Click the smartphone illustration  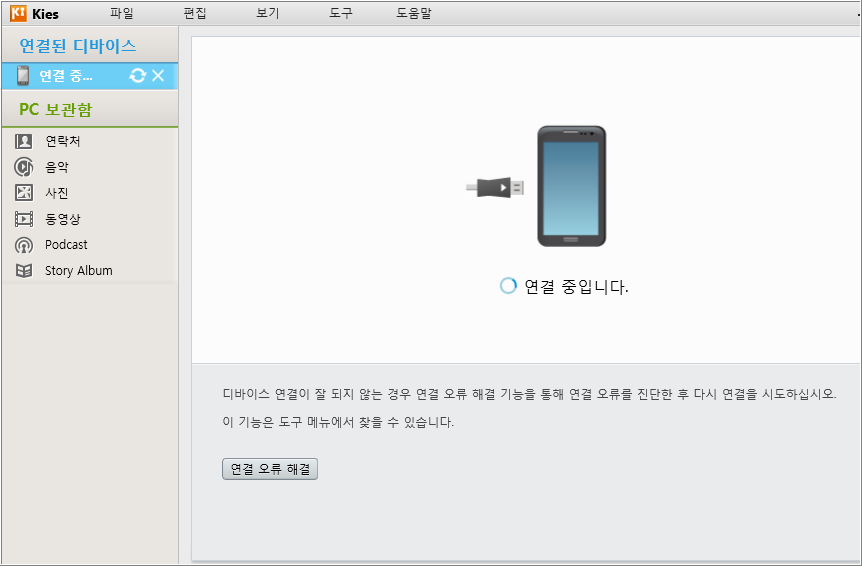click(572, 186)
